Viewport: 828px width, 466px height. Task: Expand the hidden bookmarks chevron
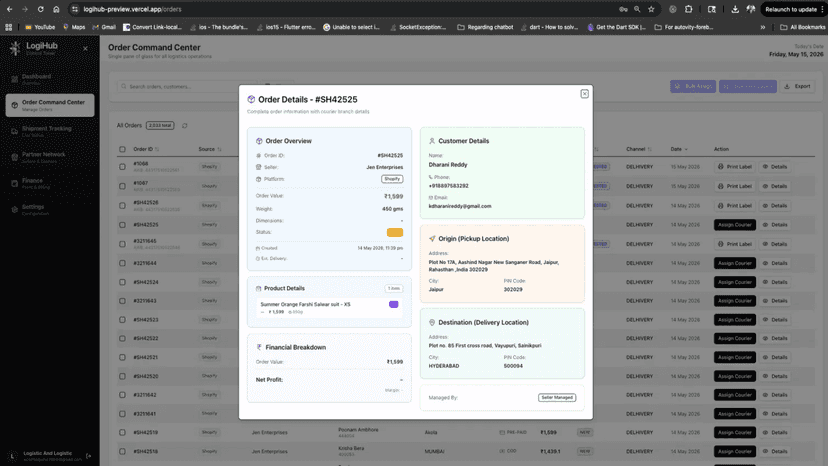point(763,27)
